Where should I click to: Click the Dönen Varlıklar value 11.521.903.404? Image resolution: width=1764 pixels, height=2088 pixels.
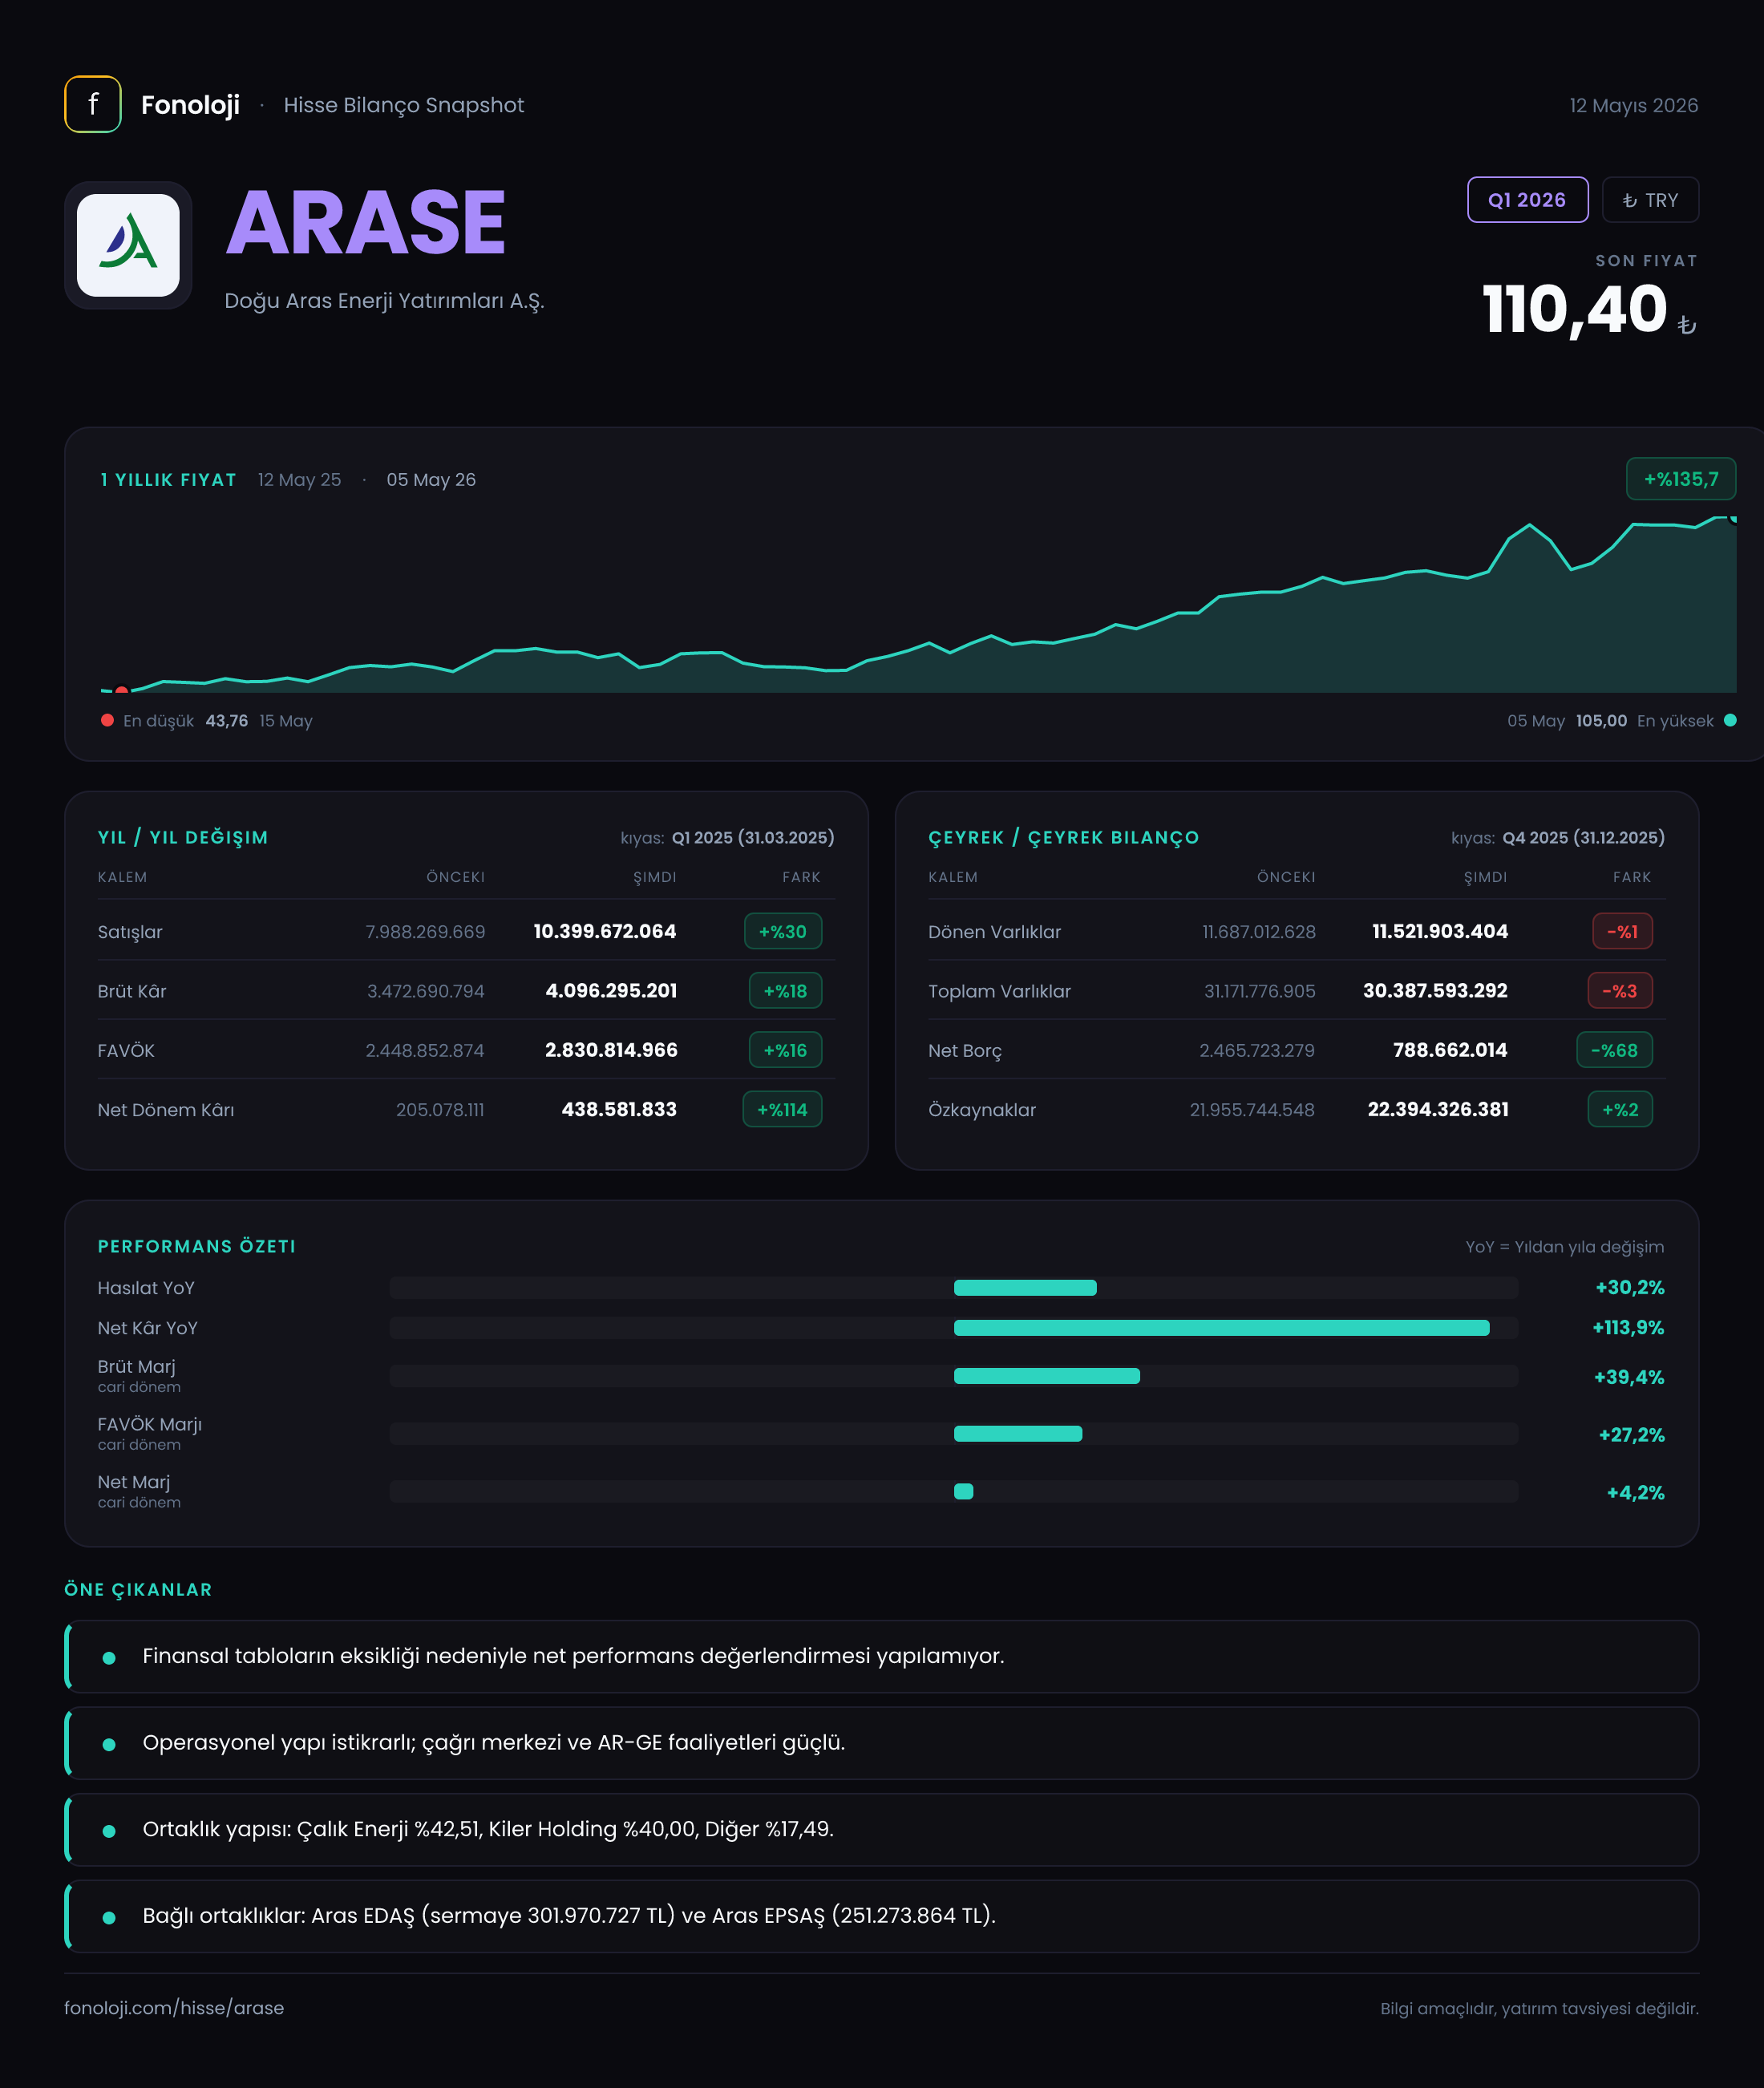coord(1440,931)
